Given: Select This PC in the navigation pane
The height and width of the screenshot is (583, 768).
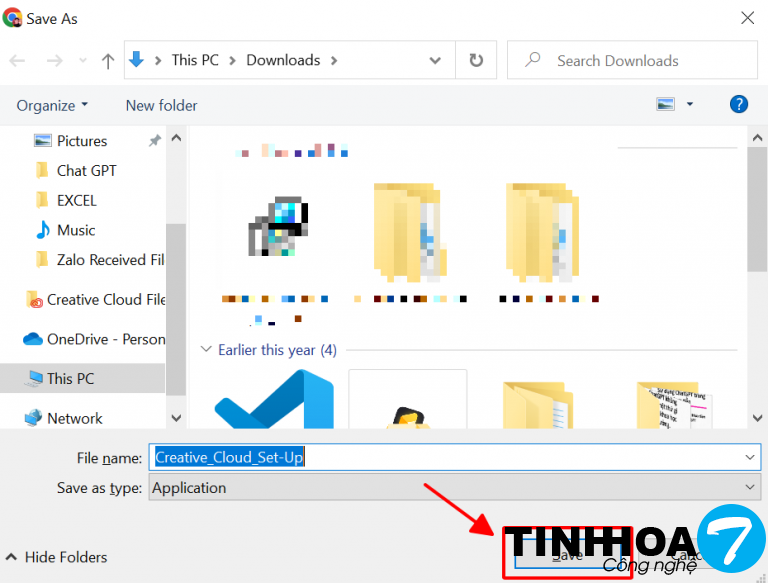Looking at the screenshot, I should (x=73, y=378).
